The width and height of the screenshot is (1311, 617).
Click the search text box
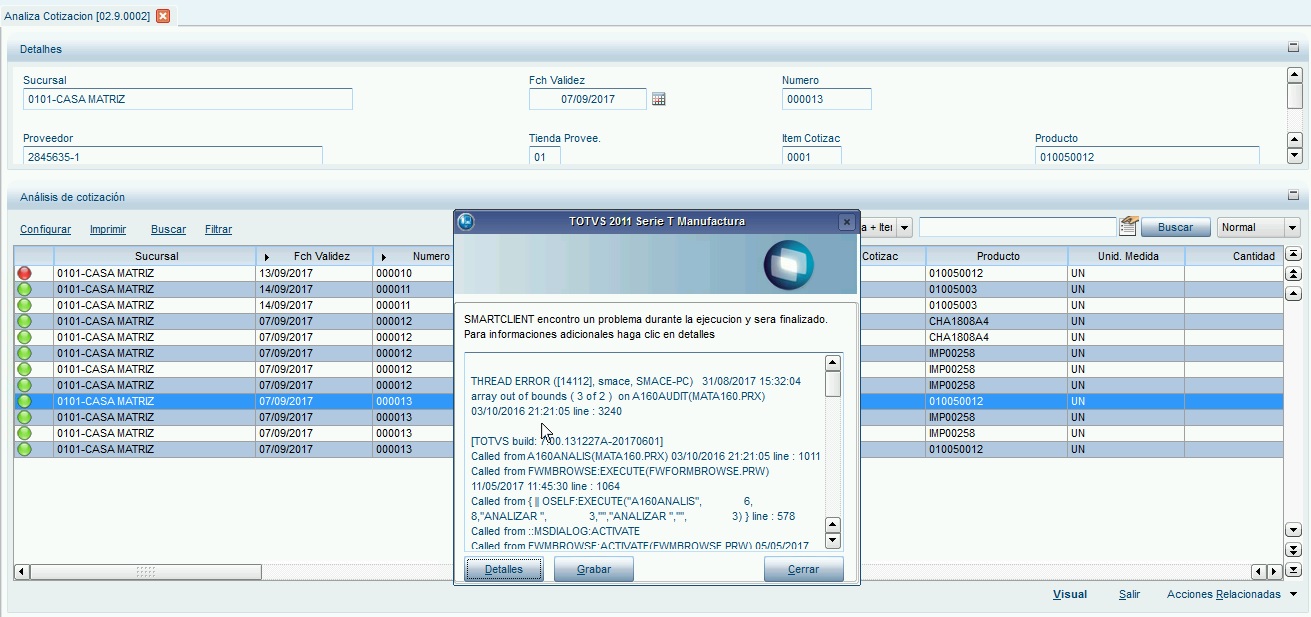coord(1017,227)
